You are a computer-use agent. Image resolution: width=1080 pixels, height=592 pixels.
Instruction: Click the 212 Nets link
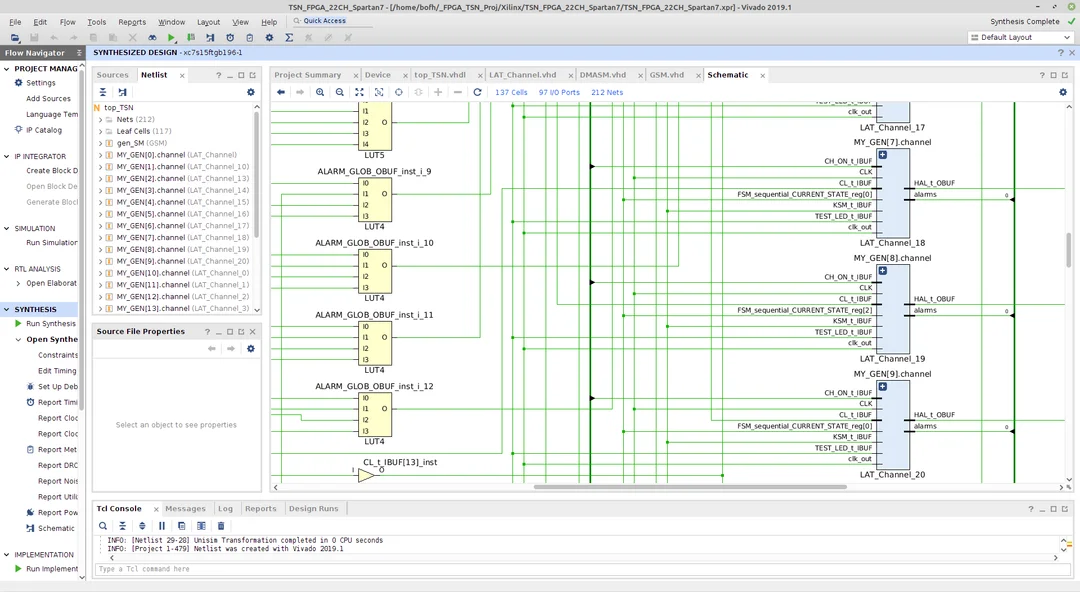coord(607,92)
